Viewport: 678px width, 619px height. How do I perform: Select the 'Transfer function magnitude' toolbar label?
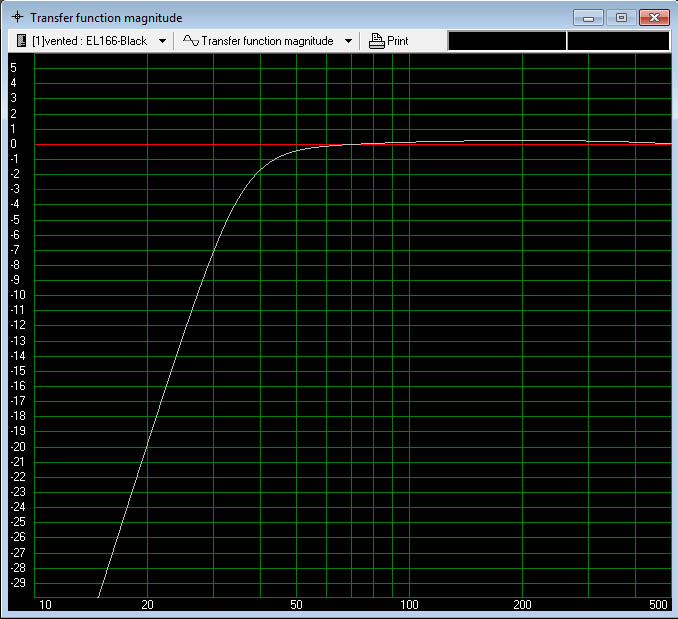point(267,41)
